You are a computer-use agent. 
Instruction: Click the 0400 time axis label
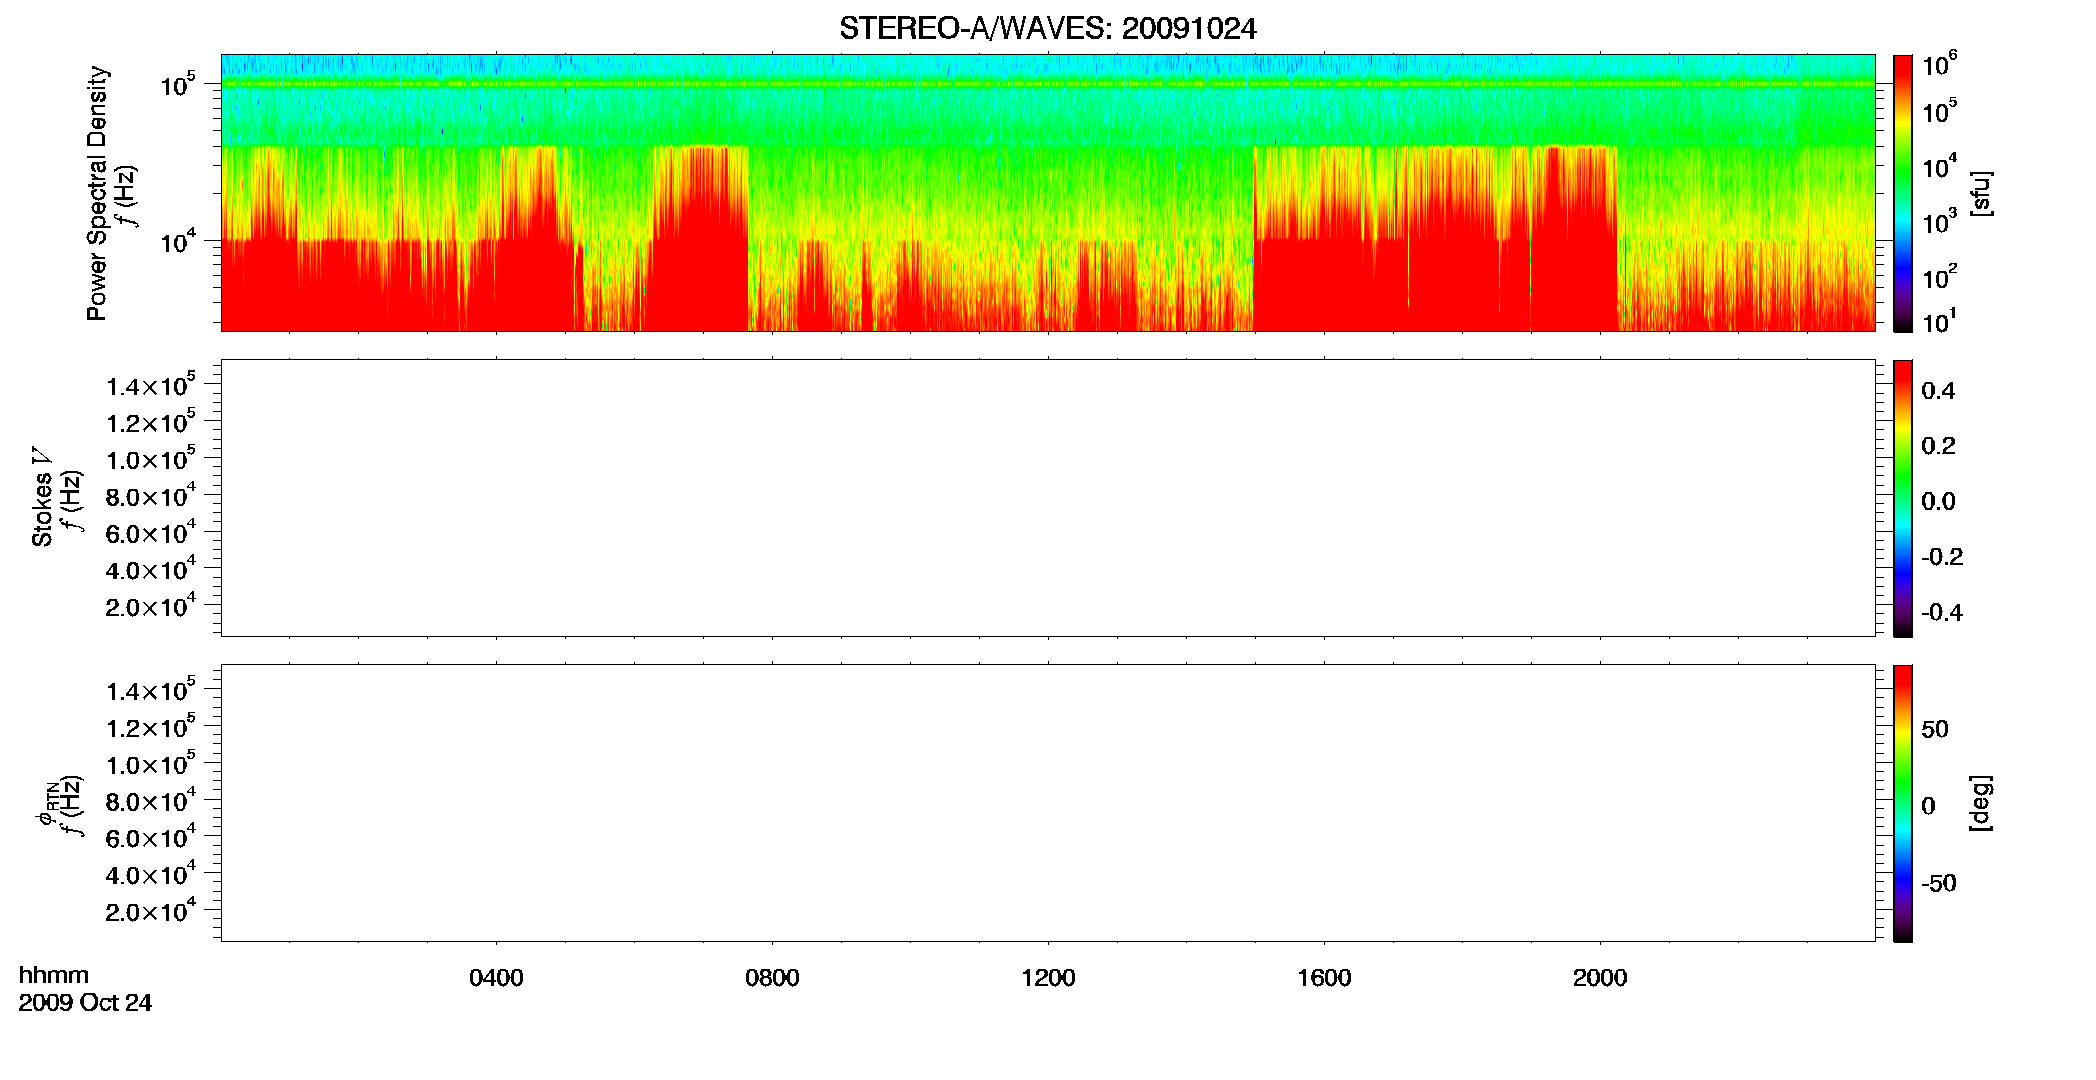tap(496, 978)
